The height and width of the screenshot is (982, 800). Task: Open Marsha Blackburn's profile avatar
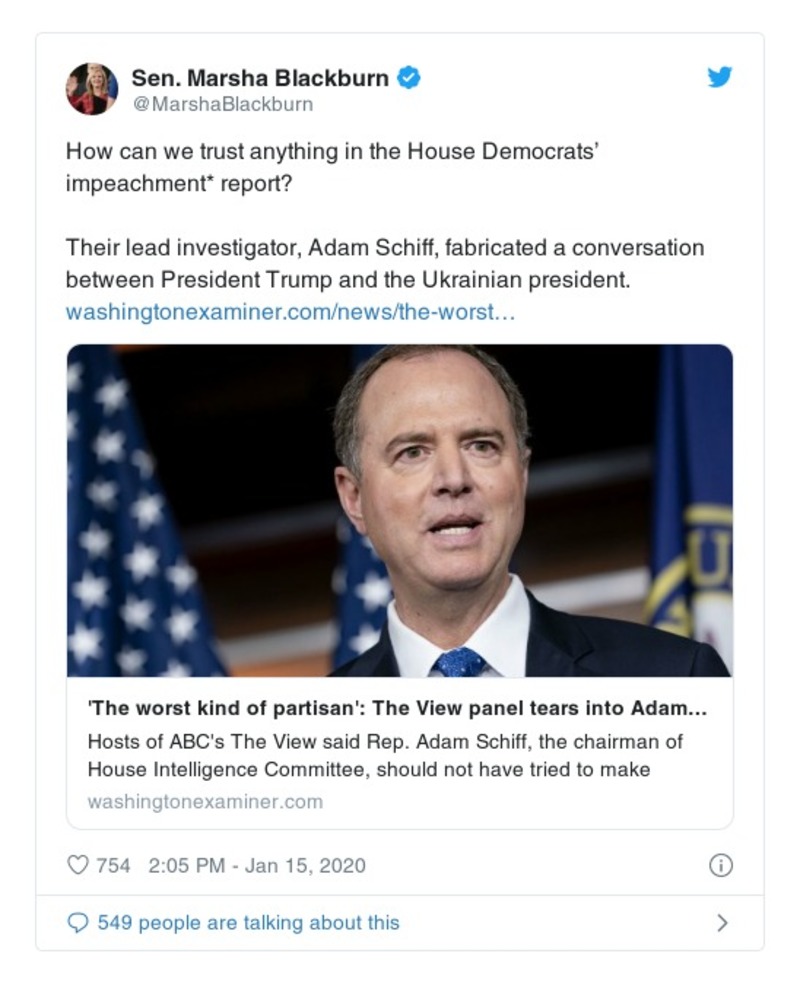(x=92, y=88)
